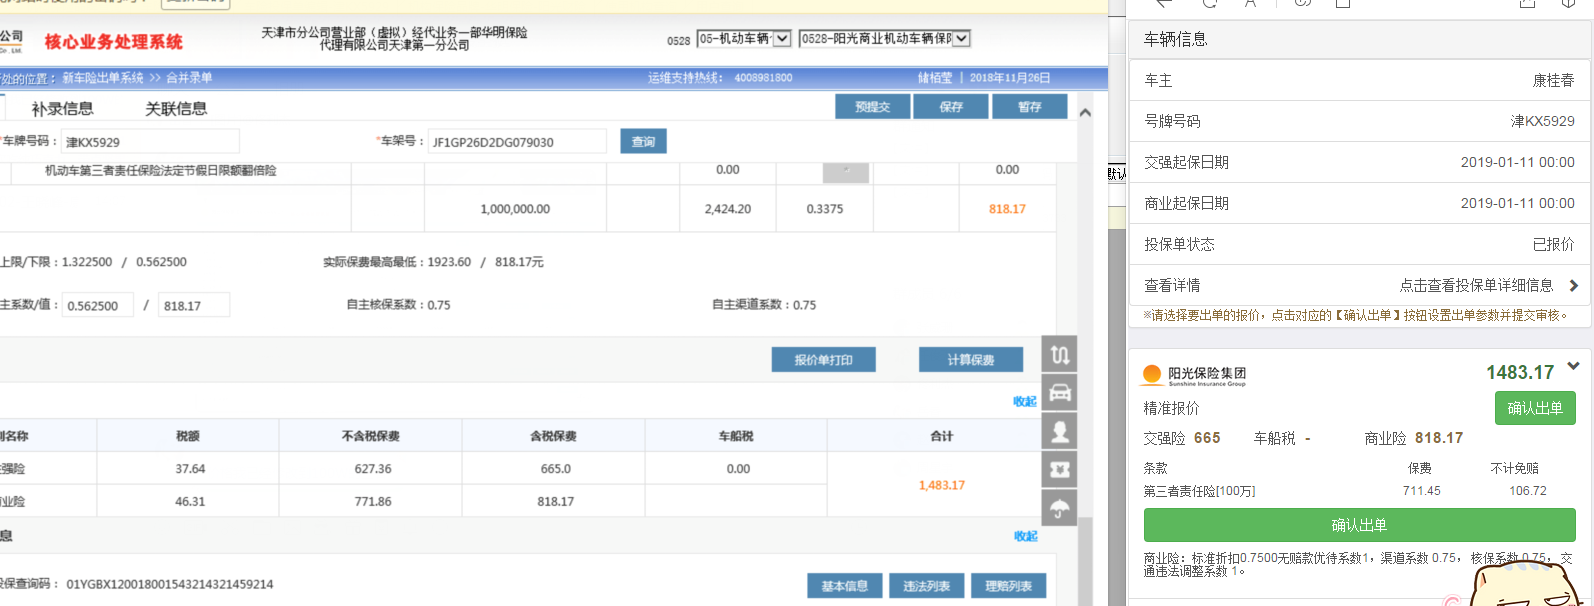Focus the 车牌号码 input field
Viewport: 1594px width, 606px height.
coord(150,142)
